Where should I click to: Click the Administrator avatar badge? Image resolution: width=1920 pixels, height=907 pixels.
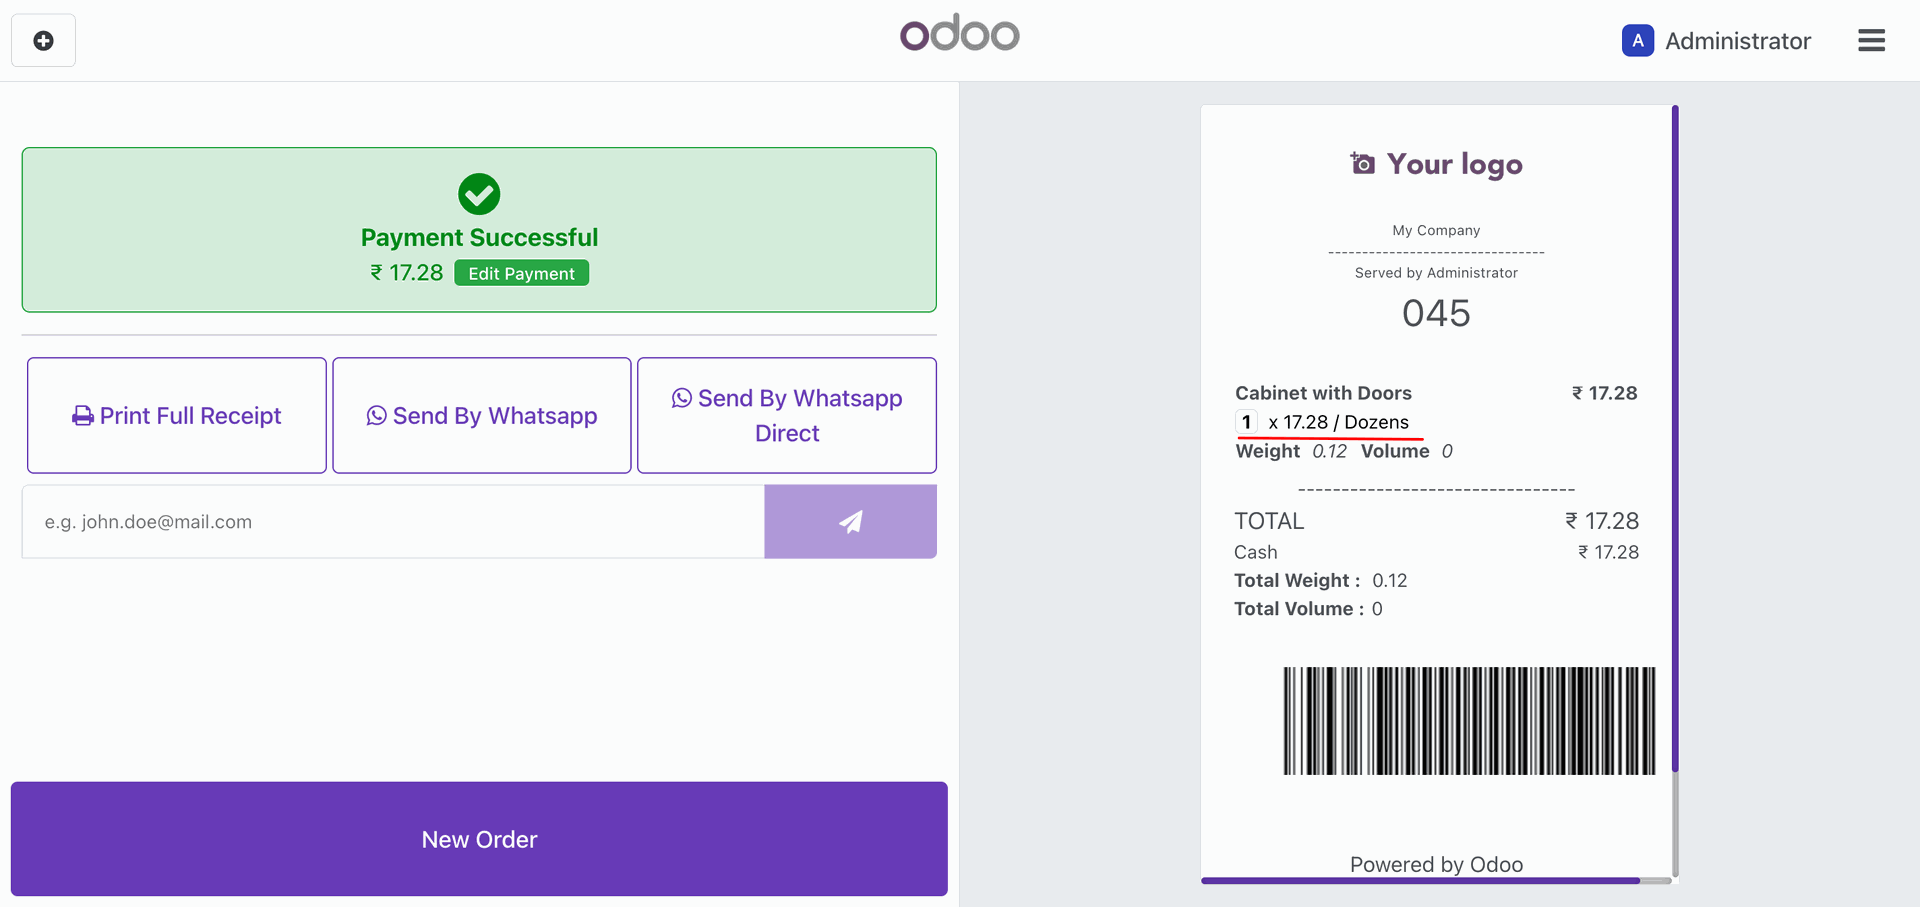pyautogui.click(x=1637, y=41)
